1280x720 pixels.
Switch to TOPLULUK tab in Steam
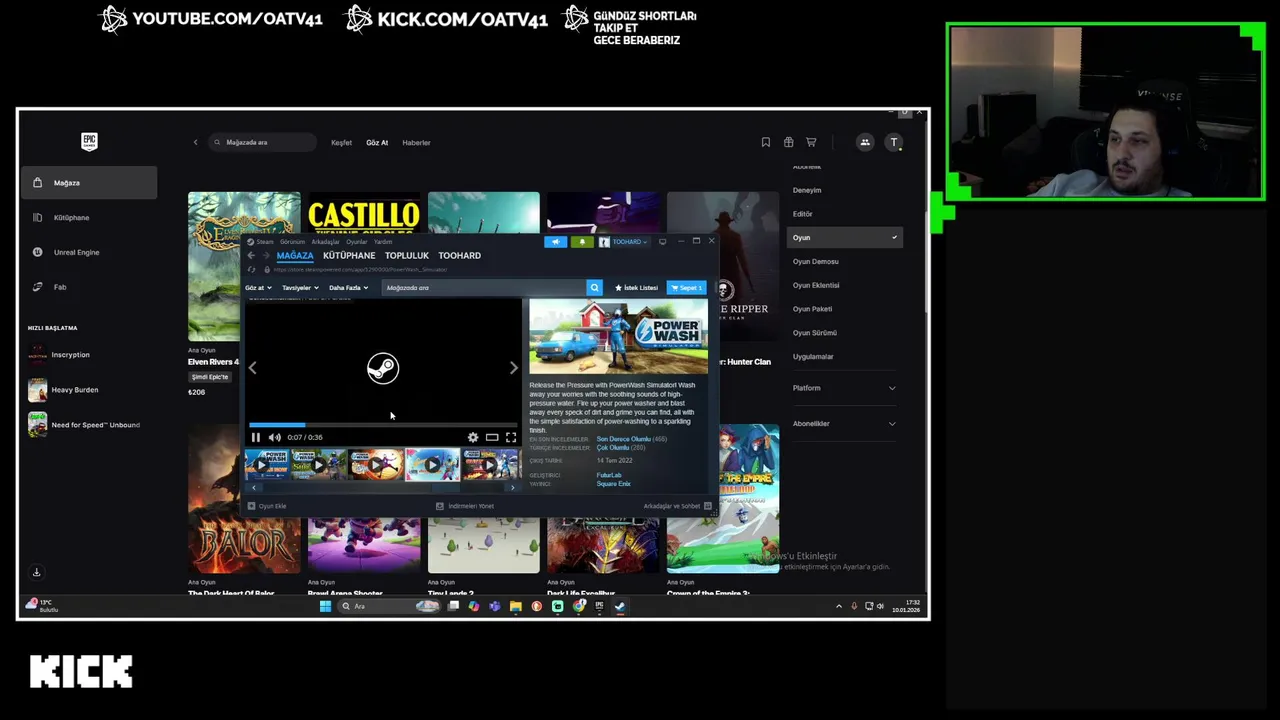point(407,256)
